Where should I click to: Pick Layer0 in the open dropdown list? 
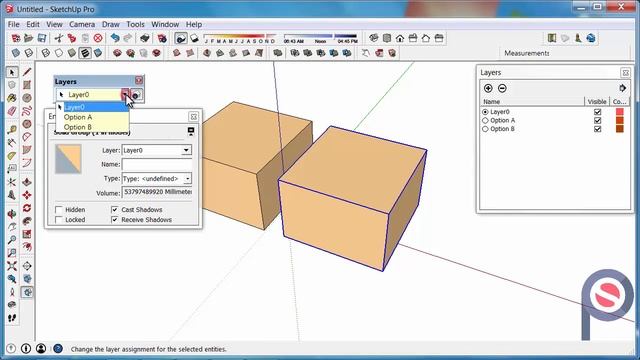[x=93, y=107]
